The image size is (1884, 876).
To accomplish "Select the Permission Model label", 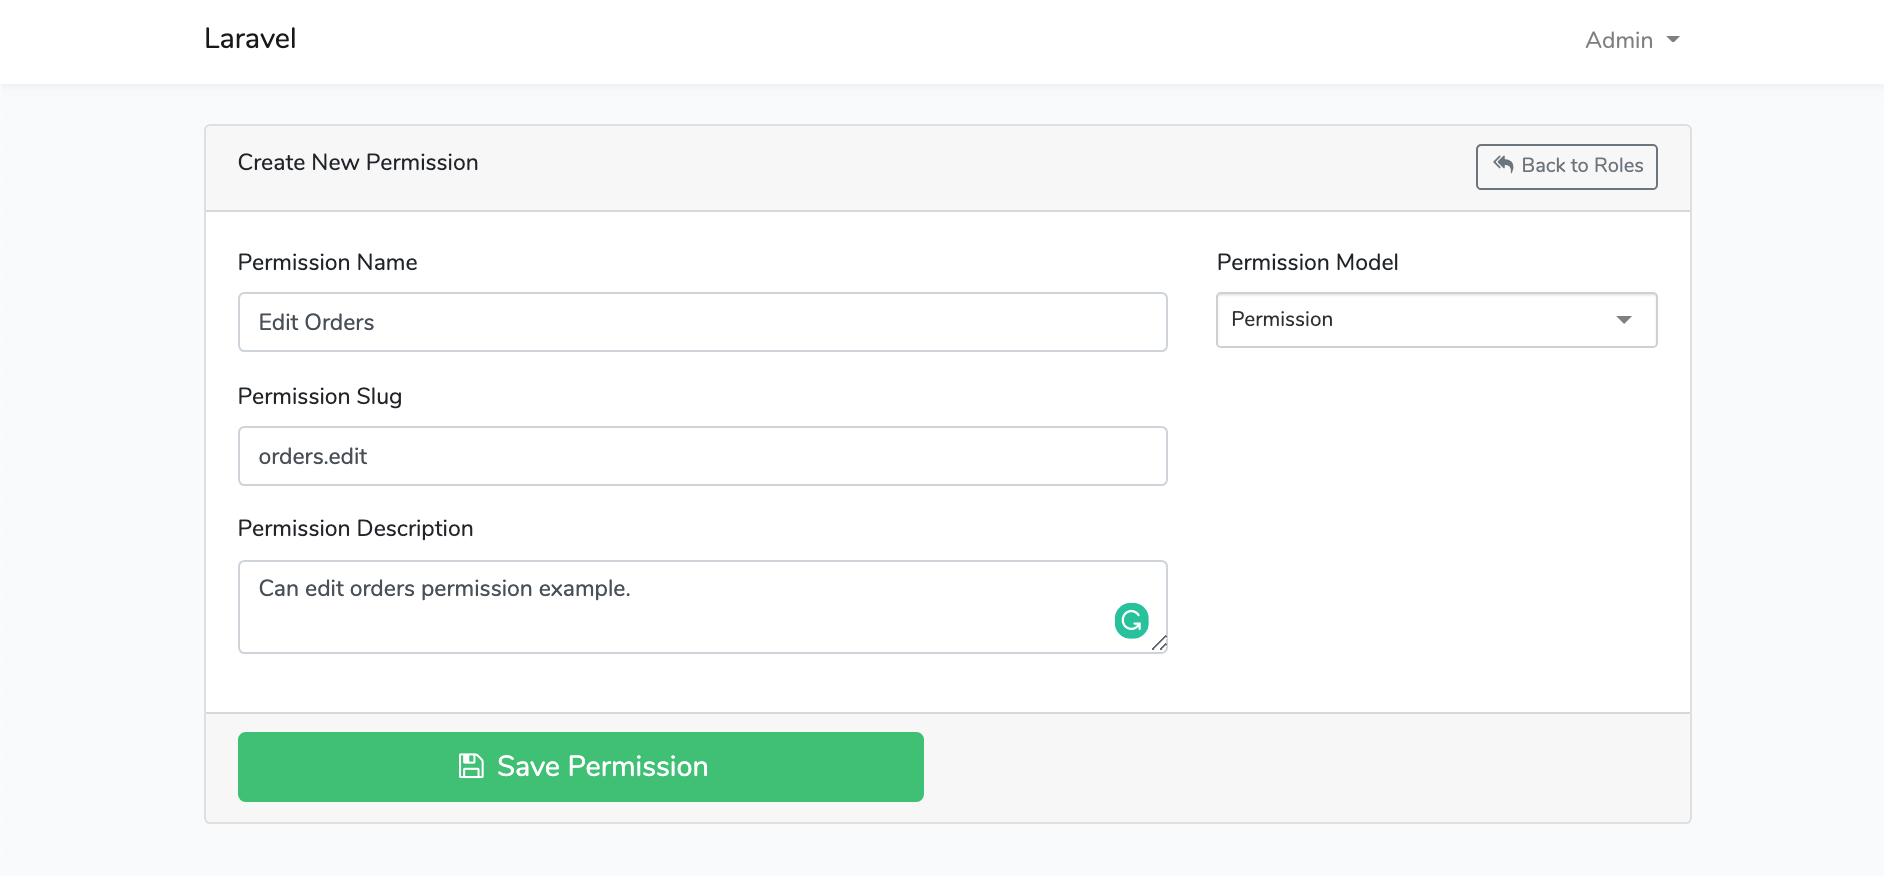I will (x=1307, y=262).
